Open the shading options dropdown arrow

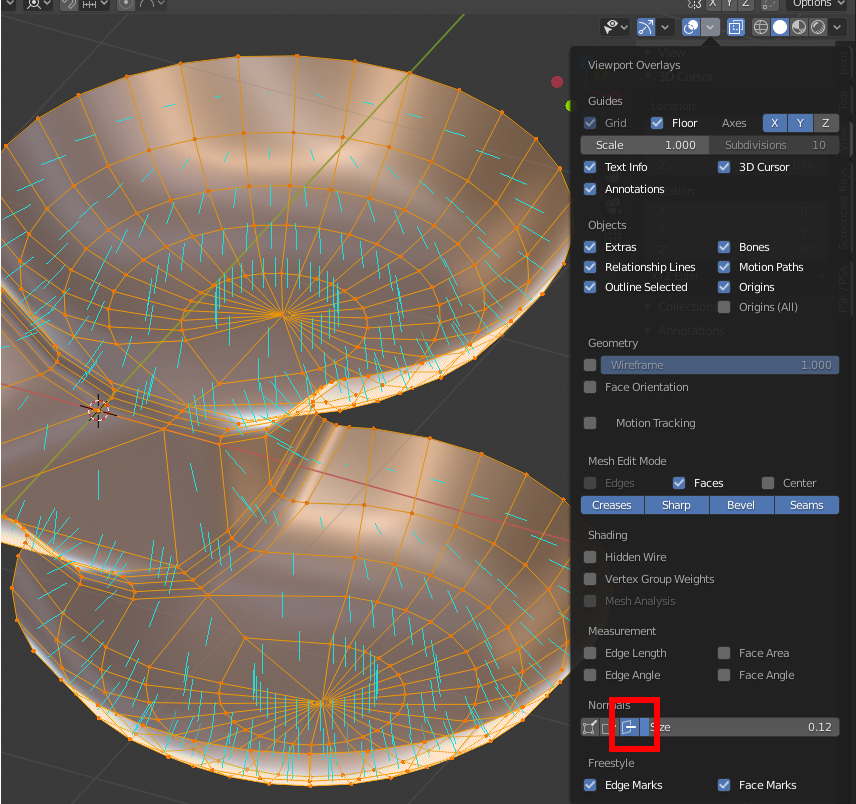pos(838,27)
